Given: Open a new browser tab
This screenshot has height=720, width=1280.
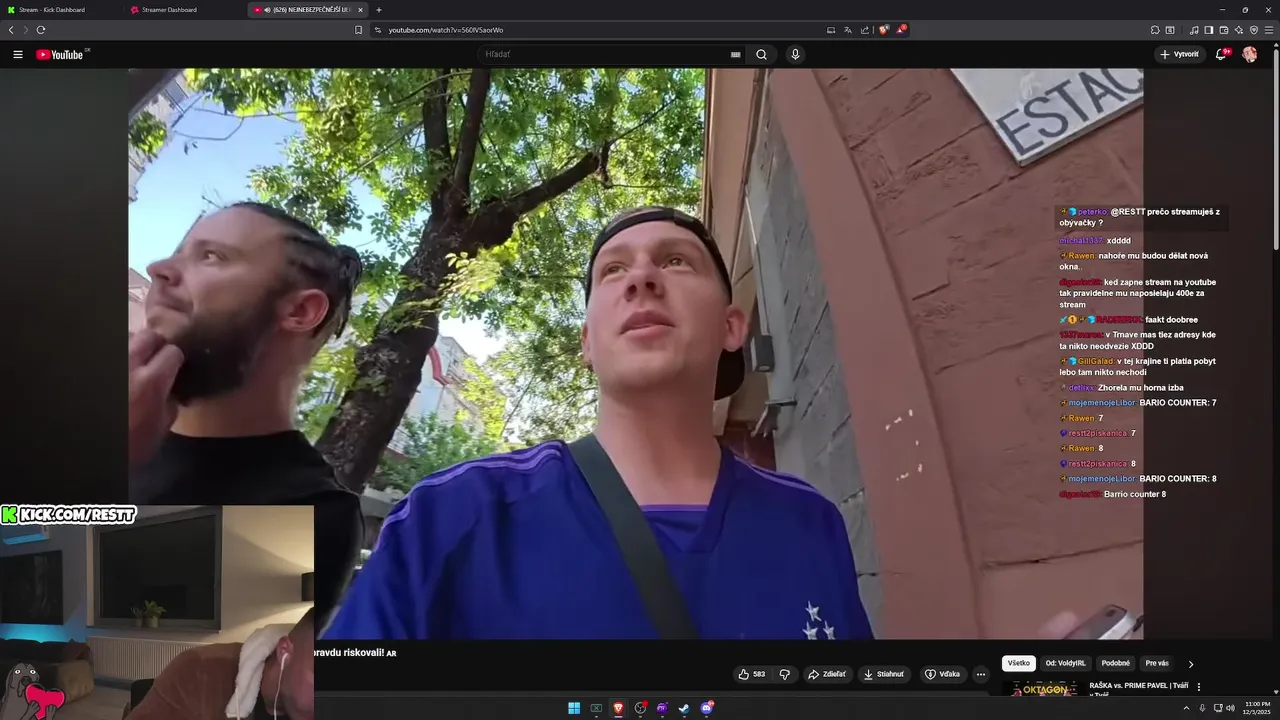Looking at the screenshot, I should click(378, 10).
